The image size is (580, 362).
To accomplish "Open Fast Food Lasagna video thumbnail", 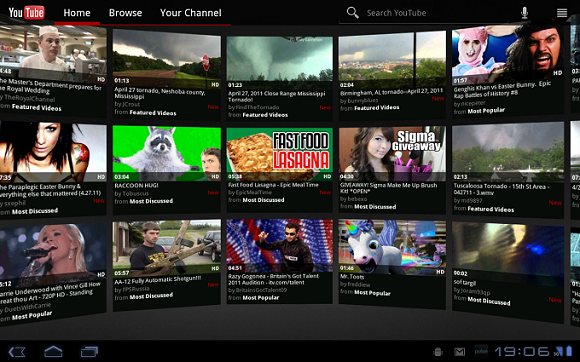I will coord(280,154).
